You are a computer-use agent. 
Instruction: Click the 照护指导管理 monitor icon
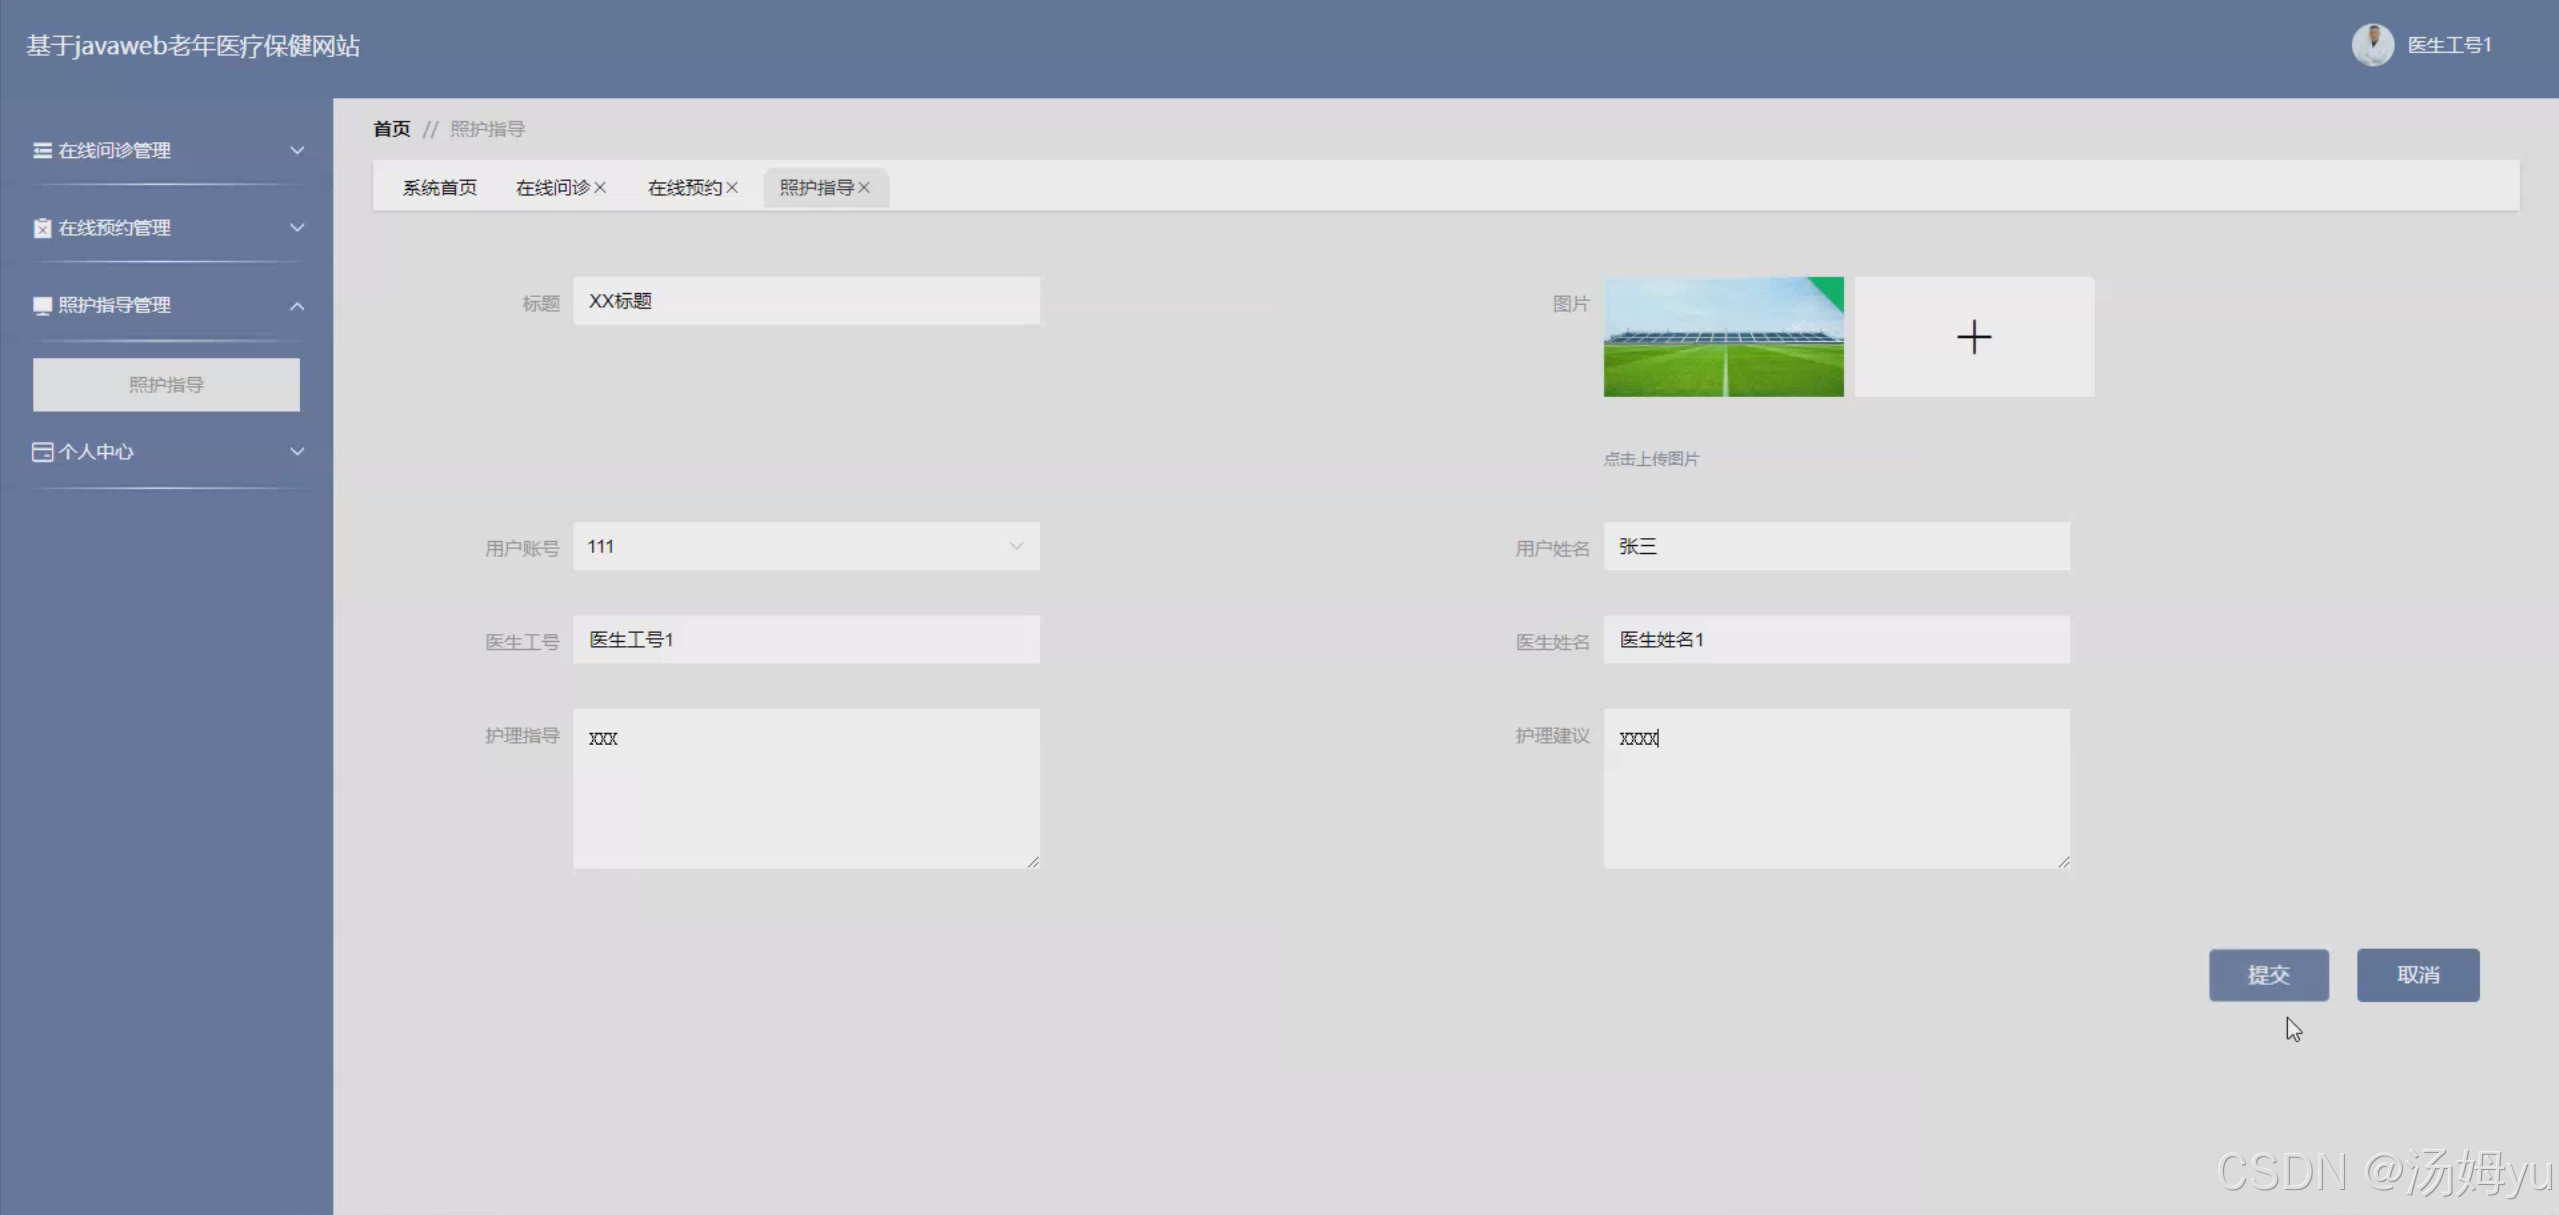click(x=42, y=306)
